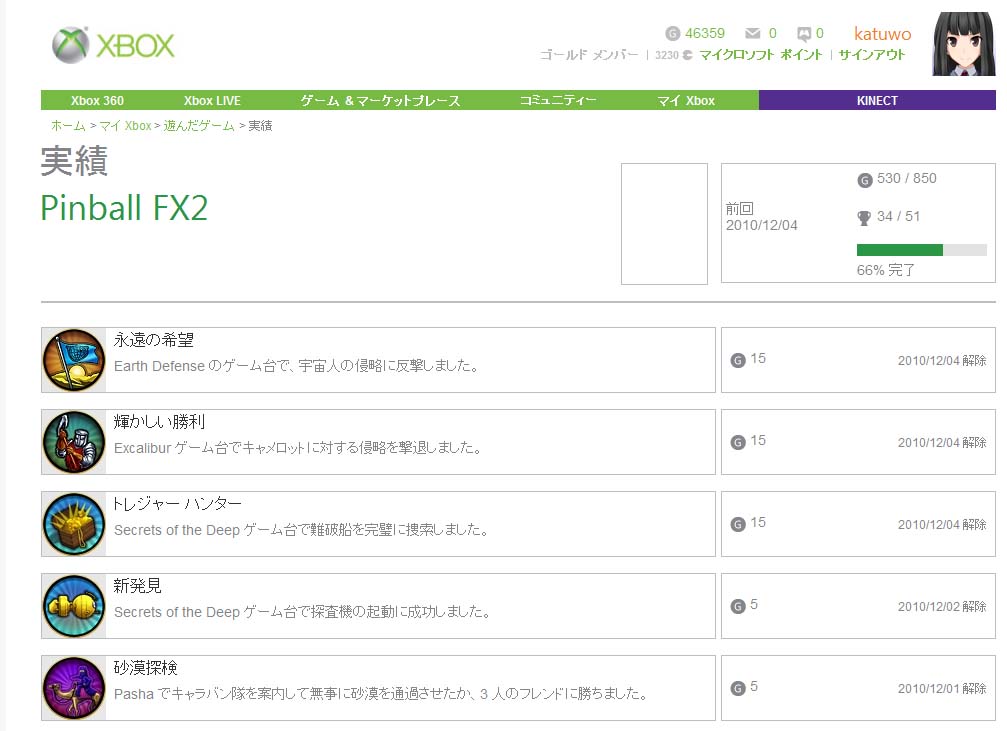Click the gamerscore G icon beside 46359
Image resolution: width=1007 pixels, height=731 pixels.
(x=672, y=33)
